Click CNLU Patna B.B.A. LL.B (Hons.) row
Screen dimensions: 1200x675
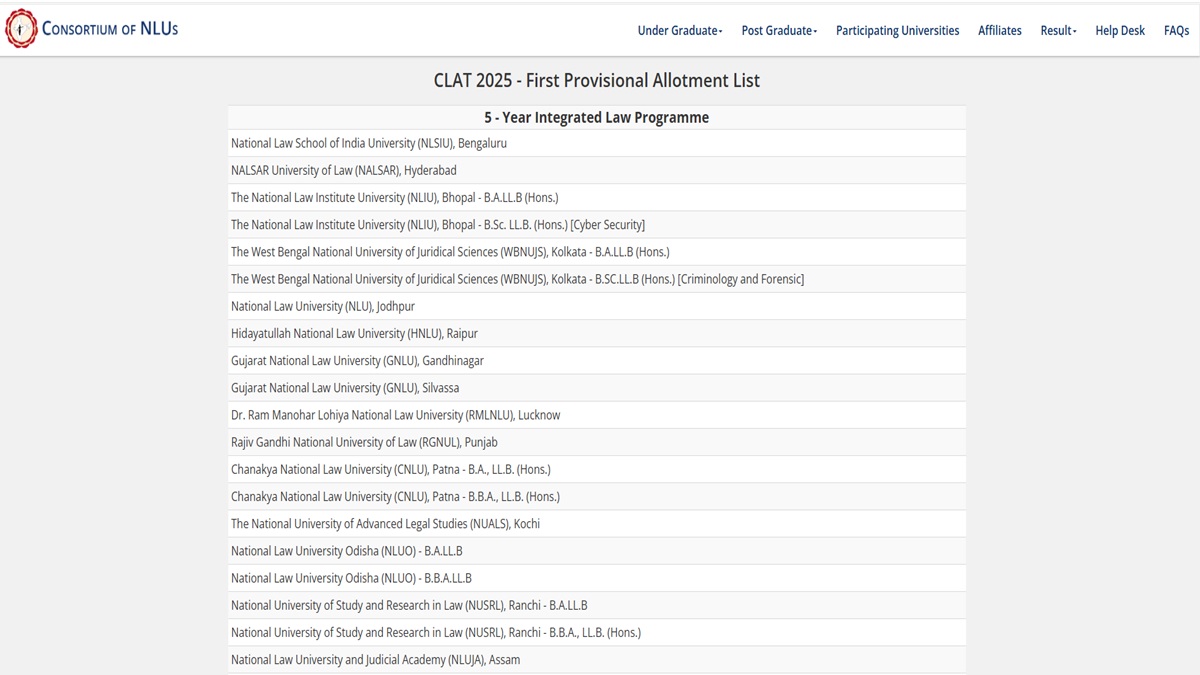pos(395,496)
